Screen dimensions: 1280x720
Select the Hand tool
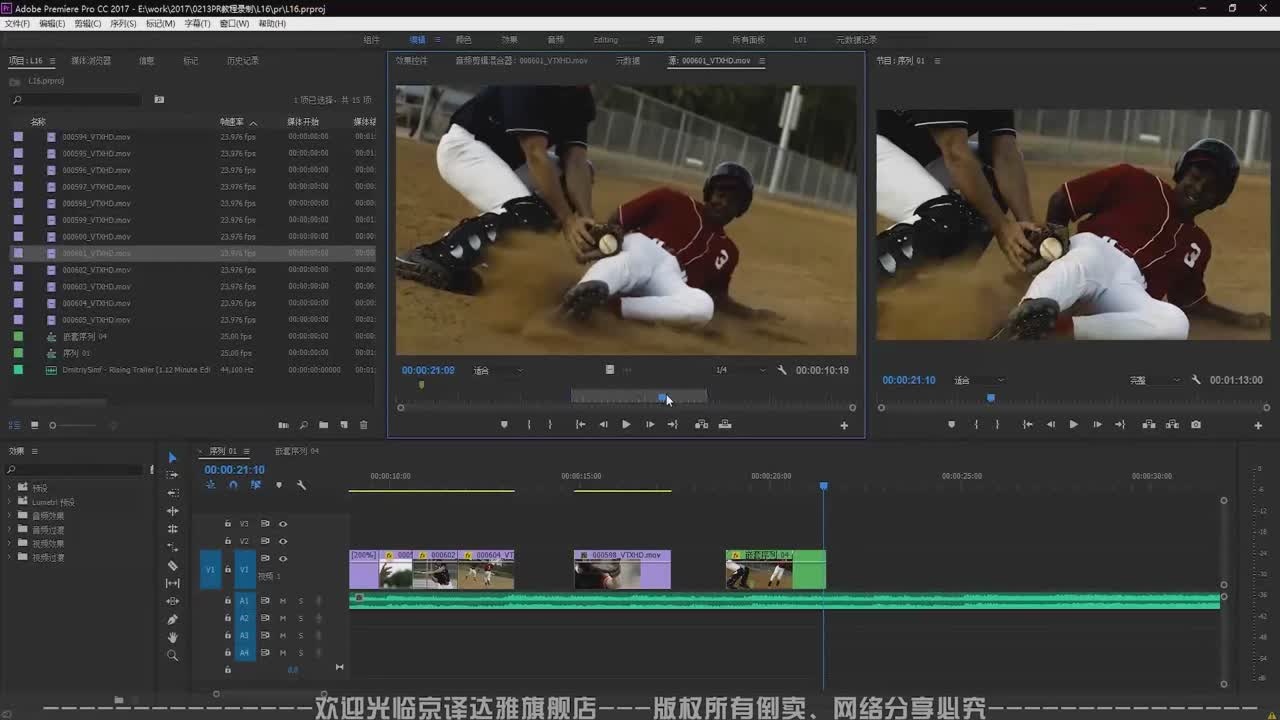[x=172, y=637]
